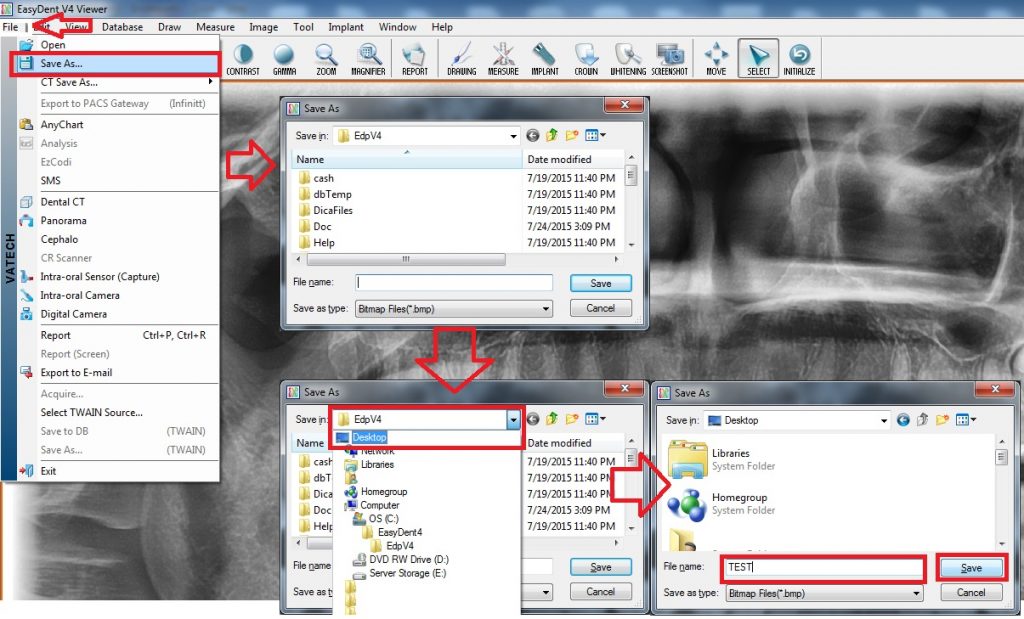Select the Implant toolbar icon
1024x619 pixels.
click(545, 59)
